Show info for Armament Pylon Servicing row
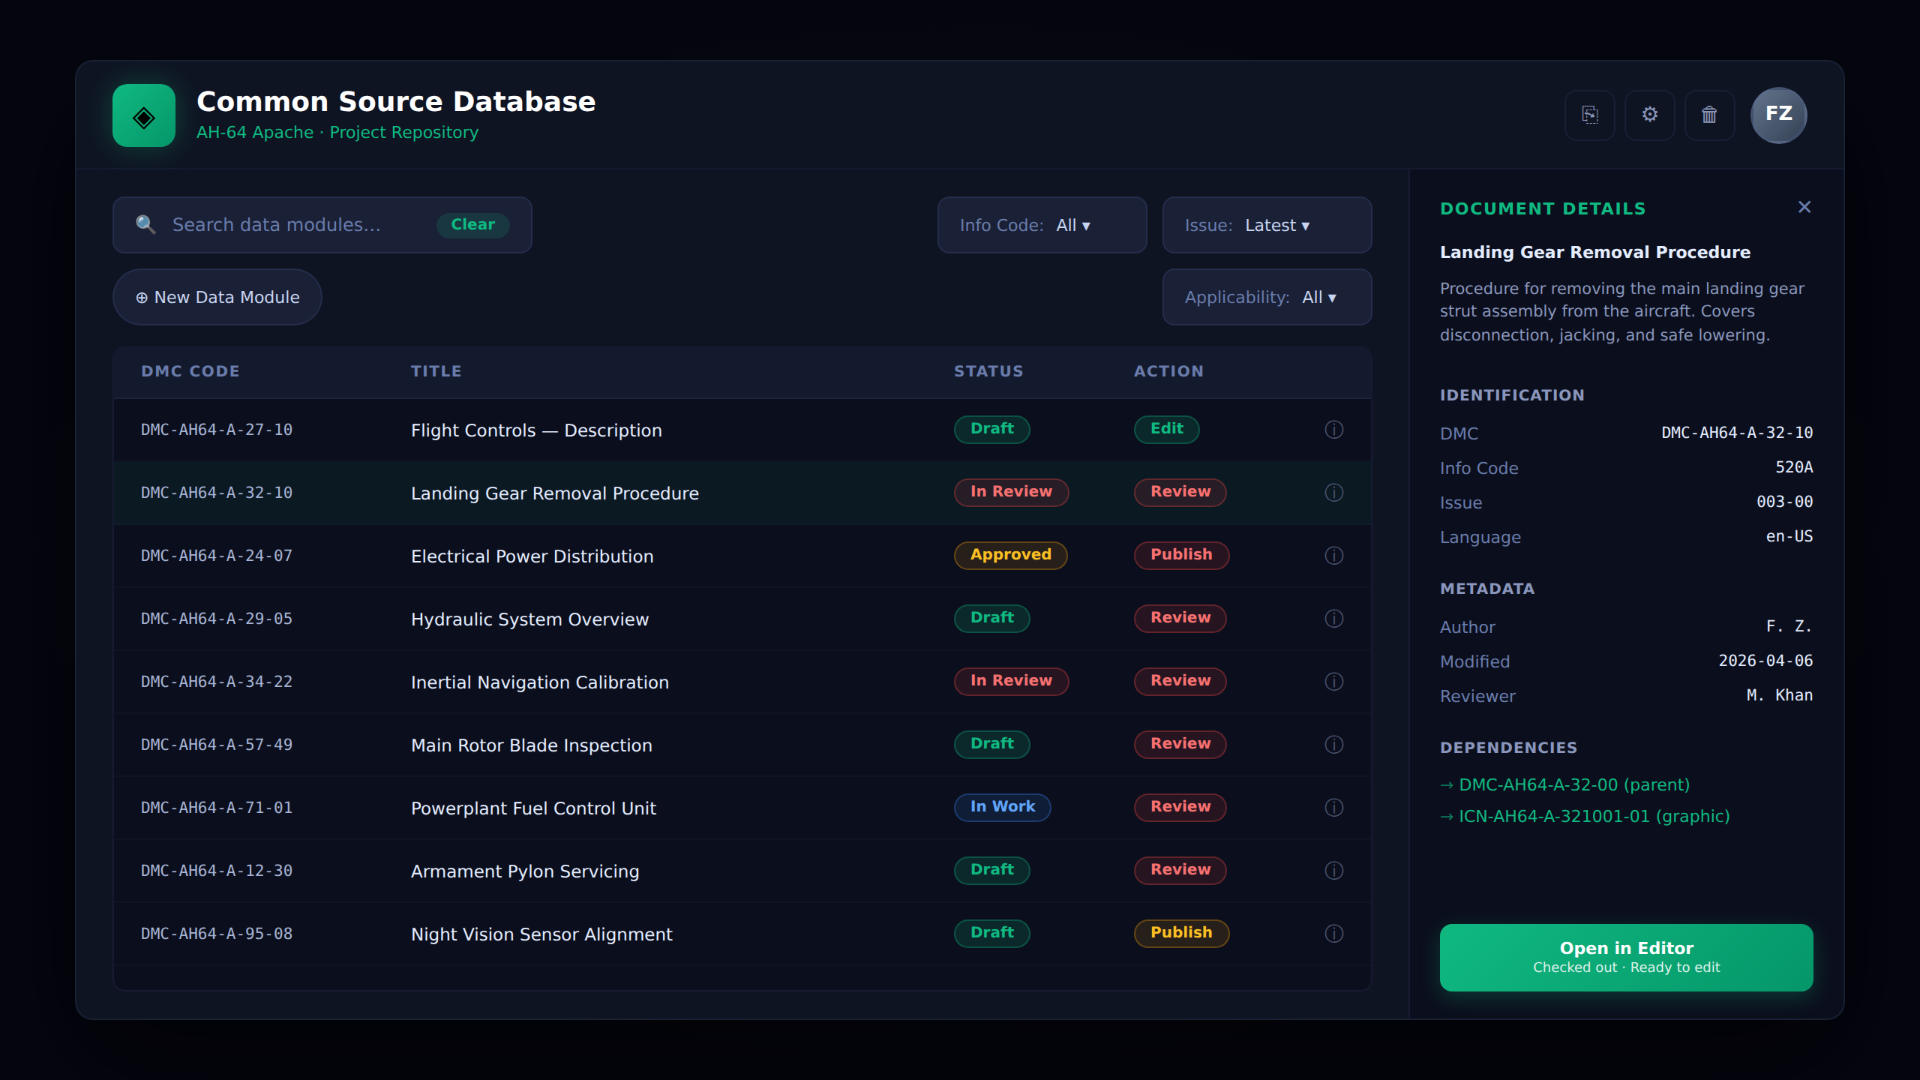Screen dimensions: 1920x1080 coord(1334,870)
